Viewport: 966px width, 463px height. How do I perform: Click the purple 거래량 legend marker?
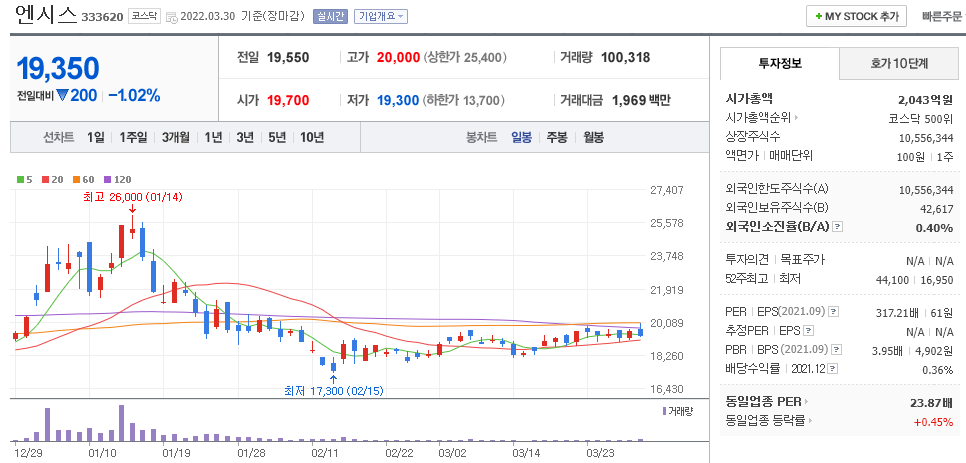(665, 411)
